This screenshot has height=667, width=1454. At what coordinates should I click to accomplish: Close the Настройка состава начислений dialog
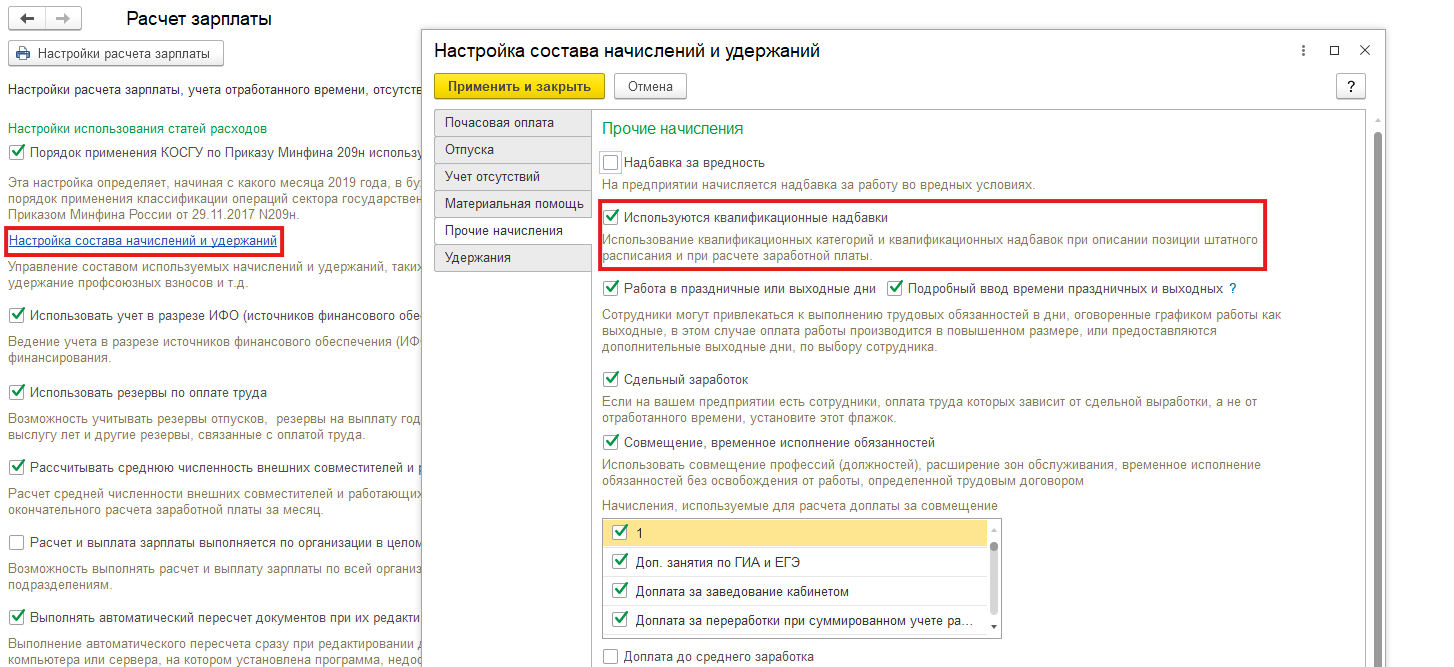point(1365,50)
